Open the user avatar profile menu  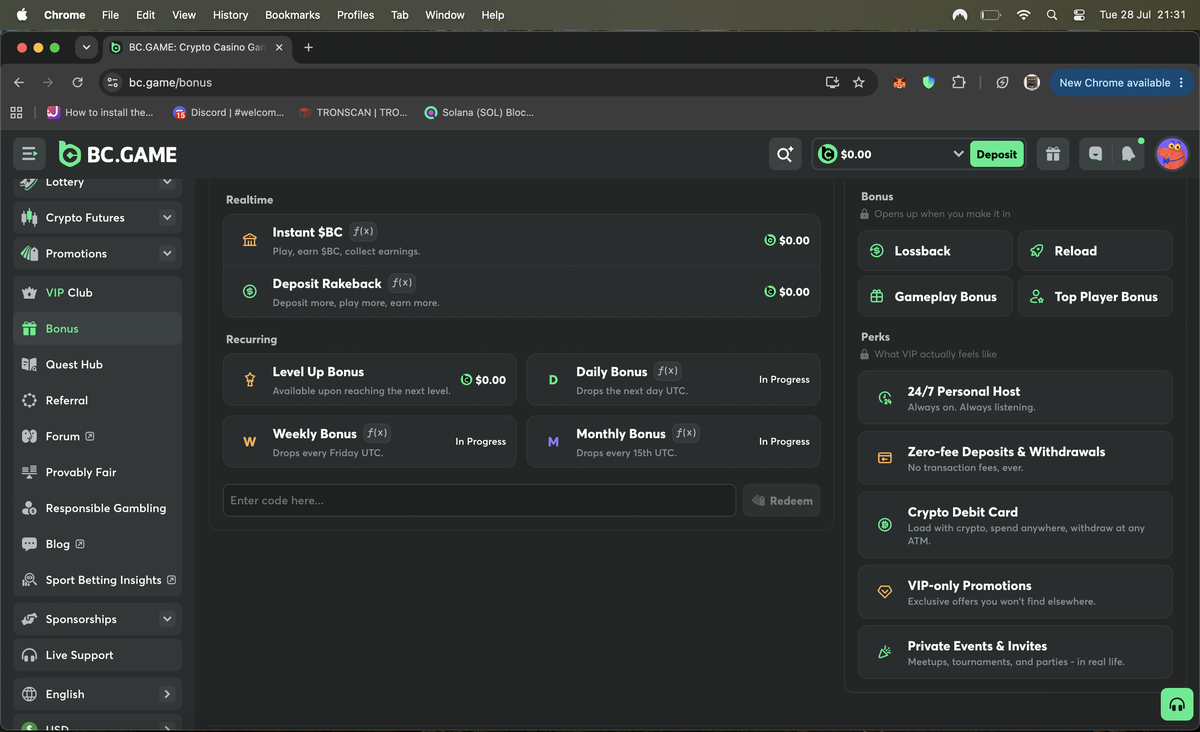coord(1171,154)
